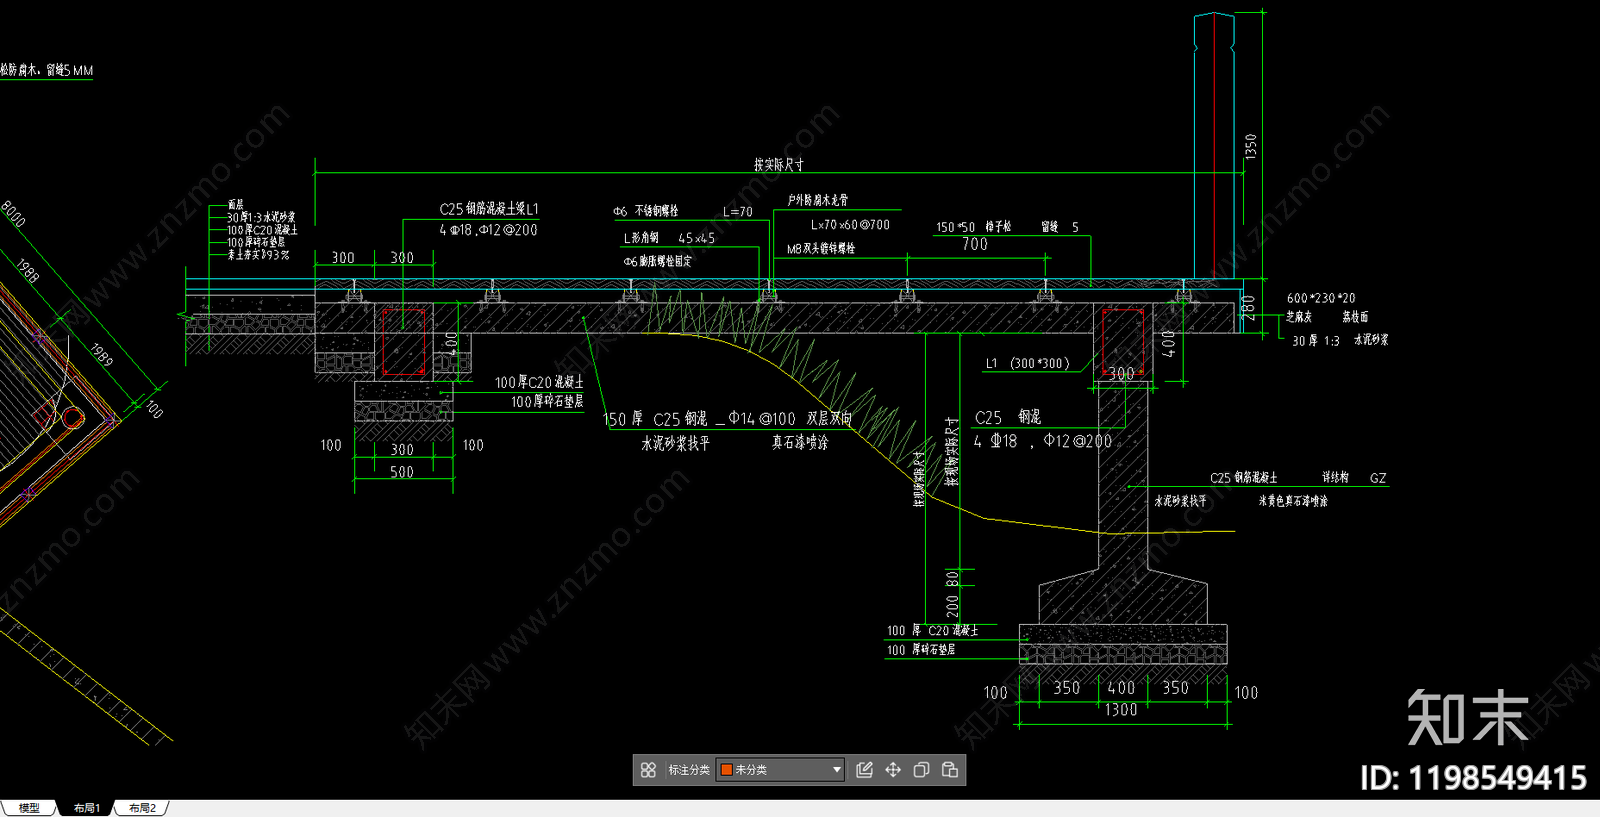Click the 500 base width dimension

coord(402,472)
